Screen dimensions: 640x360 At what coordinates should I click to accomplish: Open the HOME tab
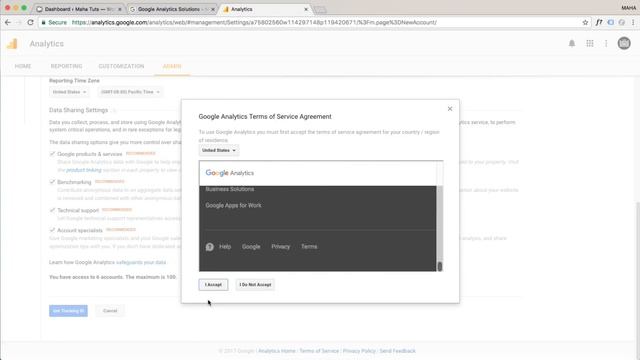pos(23,66)
